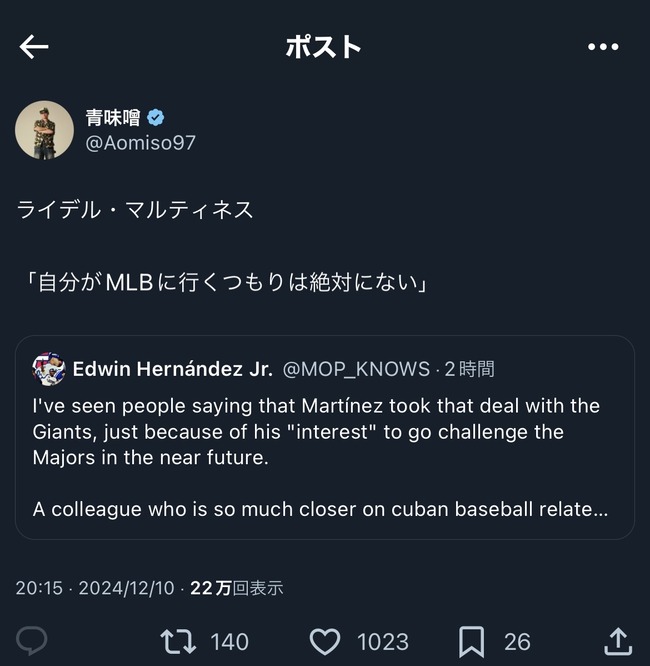The width and height of the screenshot is (650, 666).
Task: Tap the share upload icon
Action: click(x=618, y=641)
